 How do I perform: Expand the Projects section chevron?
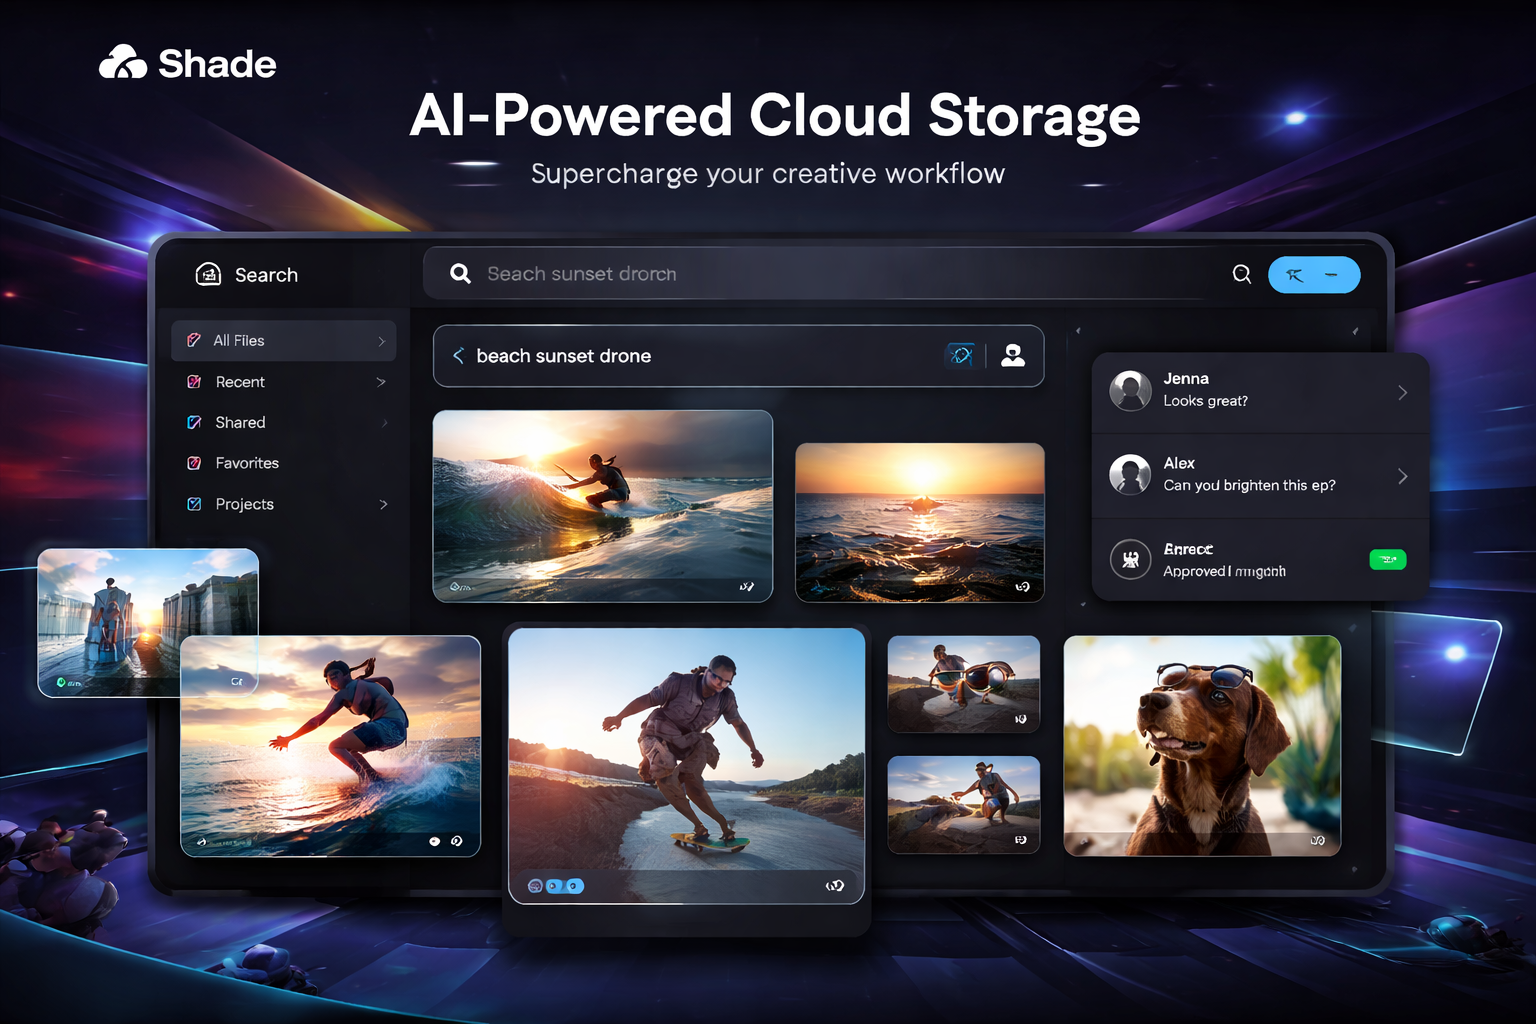pyautogui.click(x=383, y=504)
